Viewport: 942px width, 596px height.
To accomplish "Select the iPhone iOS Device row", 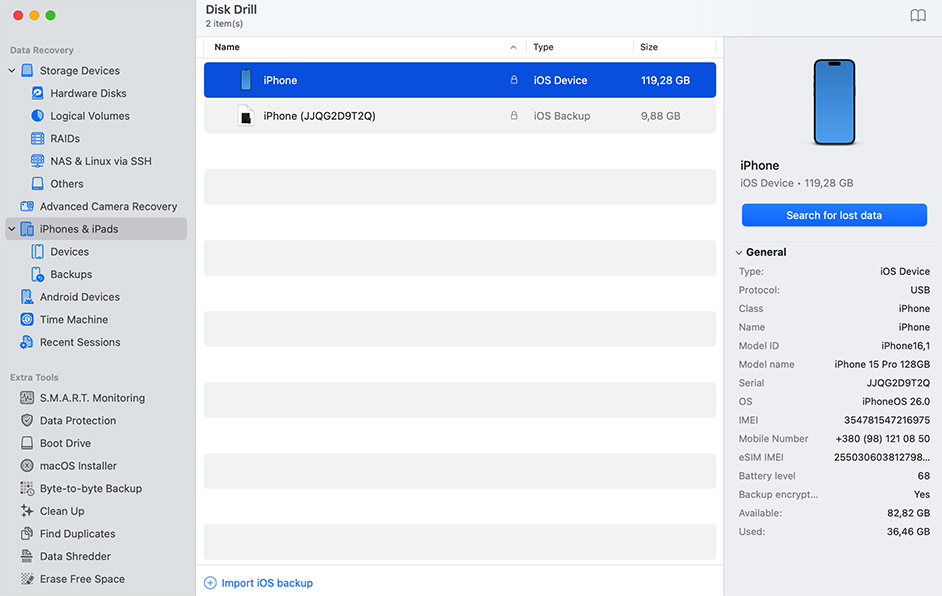I will click(x=460, y=80).
